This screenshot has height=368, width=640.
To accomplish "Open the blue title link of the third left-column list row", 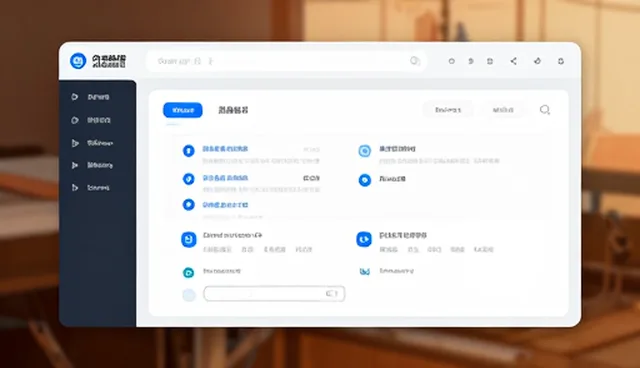I will pos(225,205).
